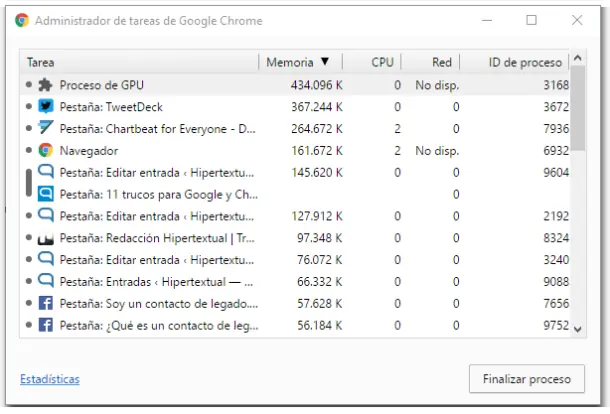
Task: Click the 161.672 K memory value
Action: click(x=317, y=150)
